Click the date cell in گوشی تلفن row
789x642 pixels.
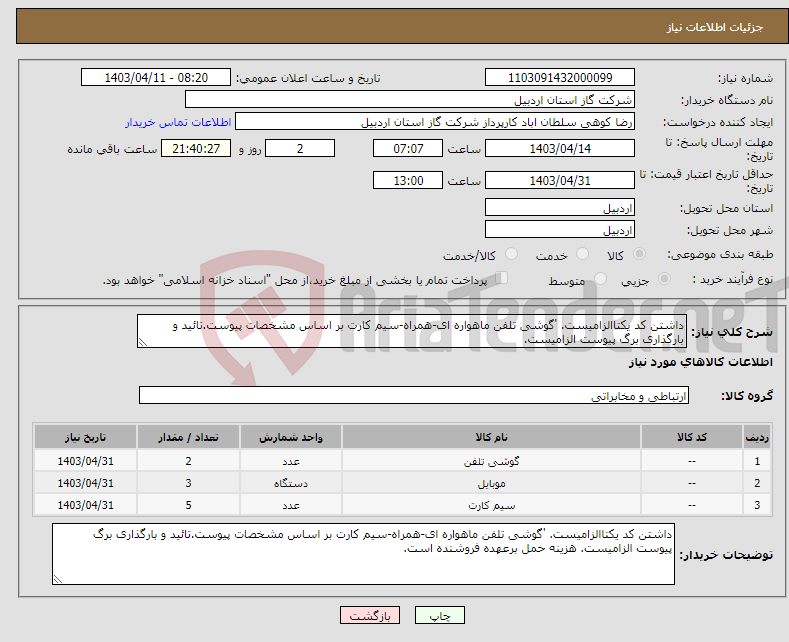pos(86,461)
